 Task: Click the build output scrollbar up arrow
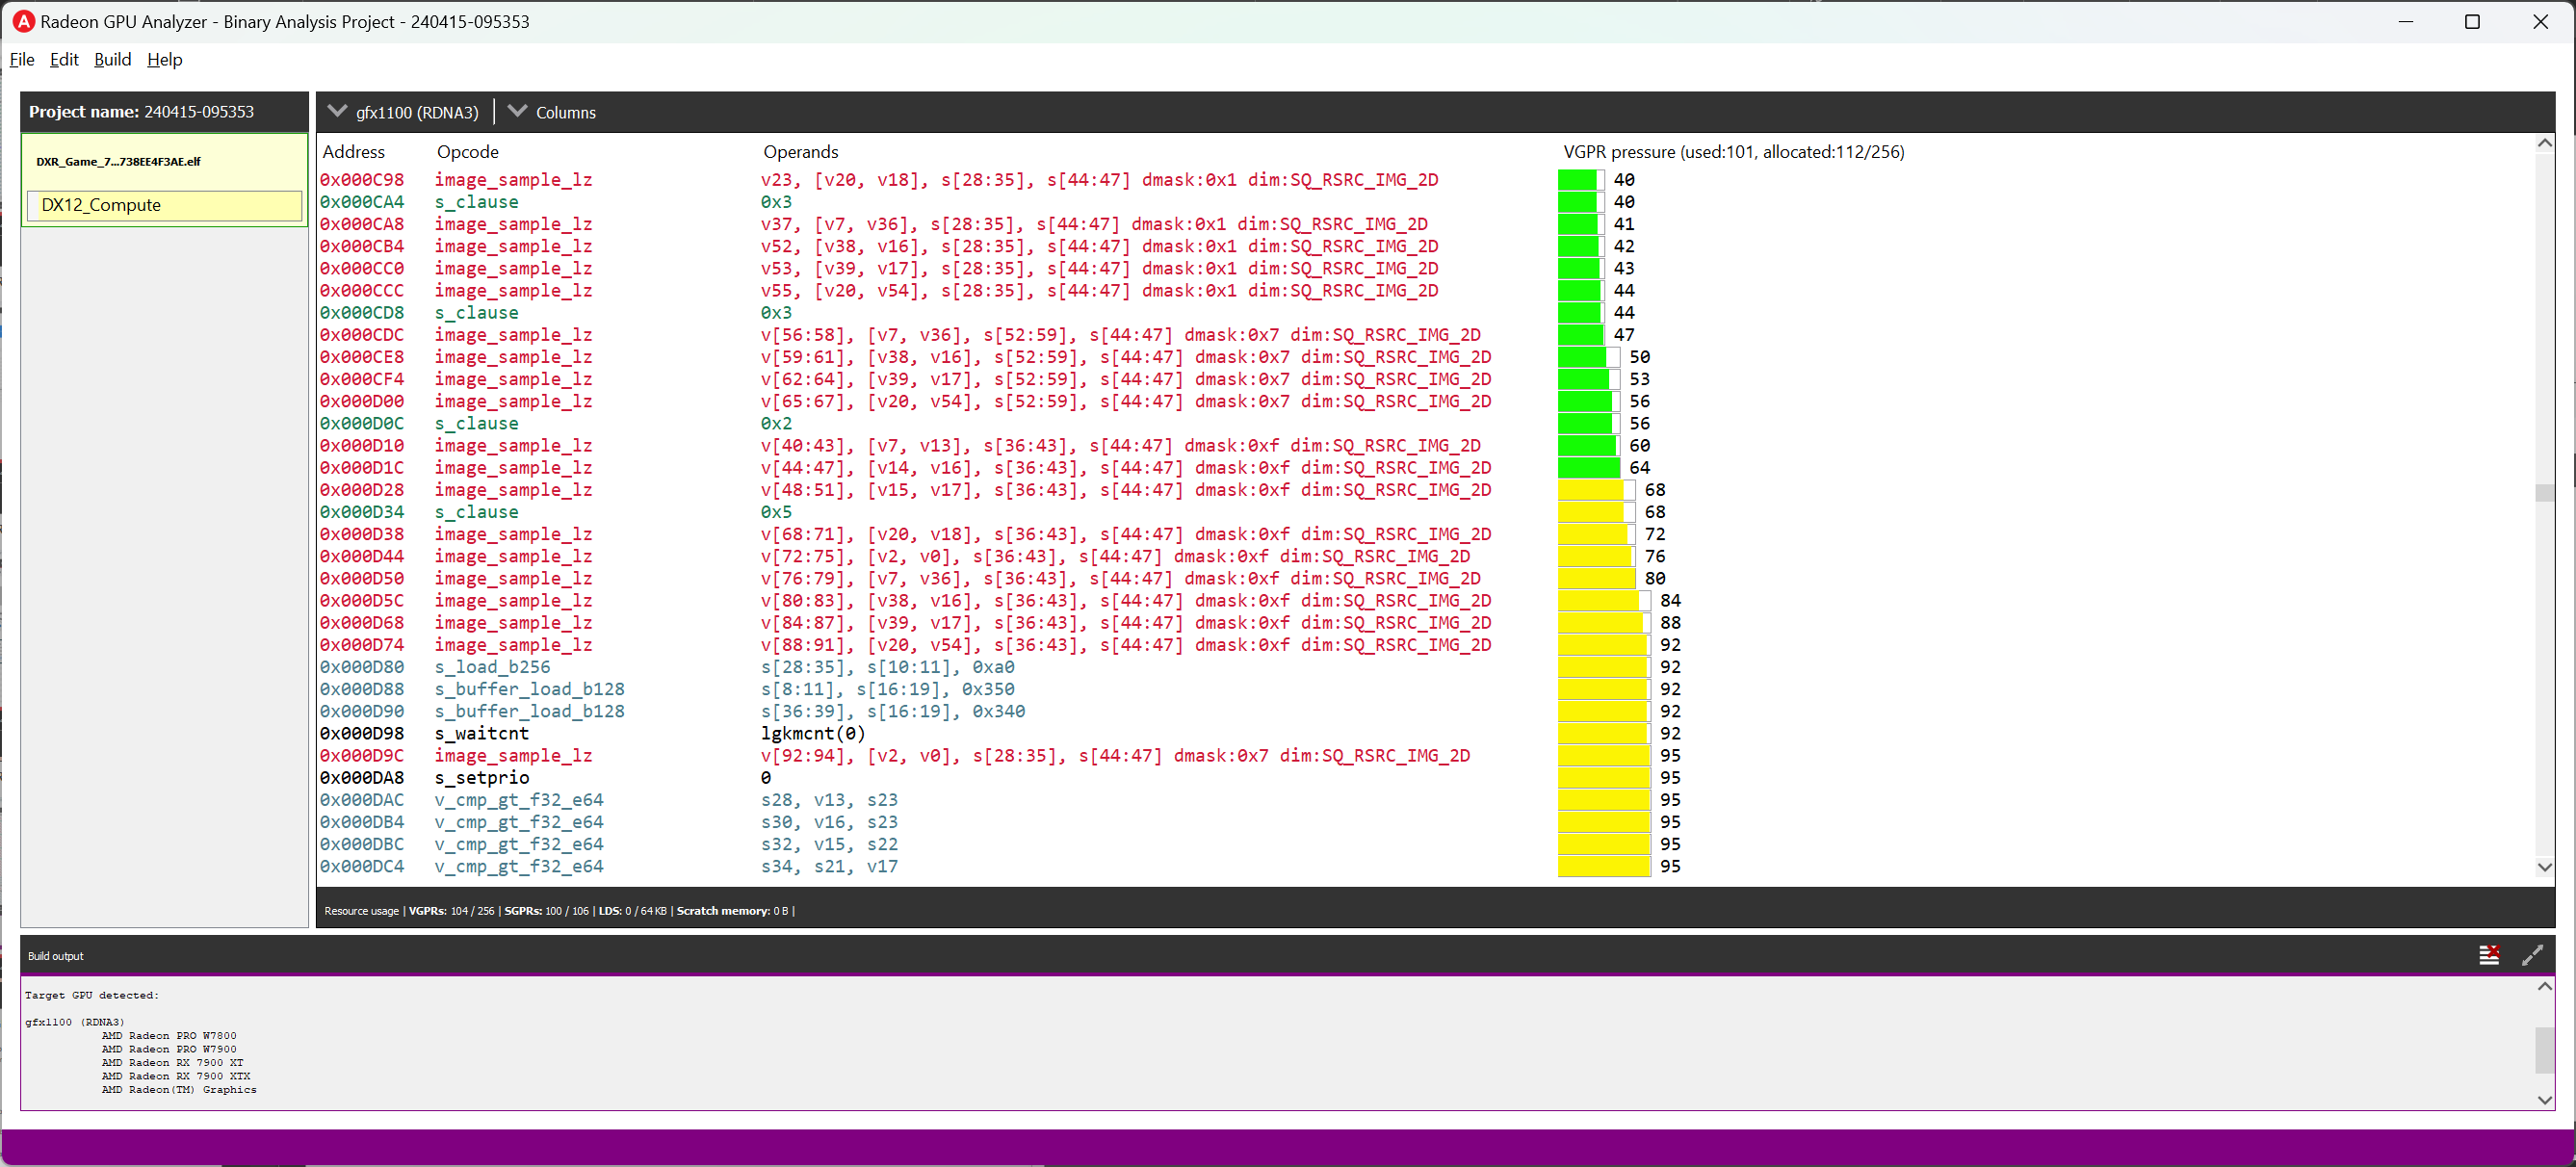pos(2544,986)
